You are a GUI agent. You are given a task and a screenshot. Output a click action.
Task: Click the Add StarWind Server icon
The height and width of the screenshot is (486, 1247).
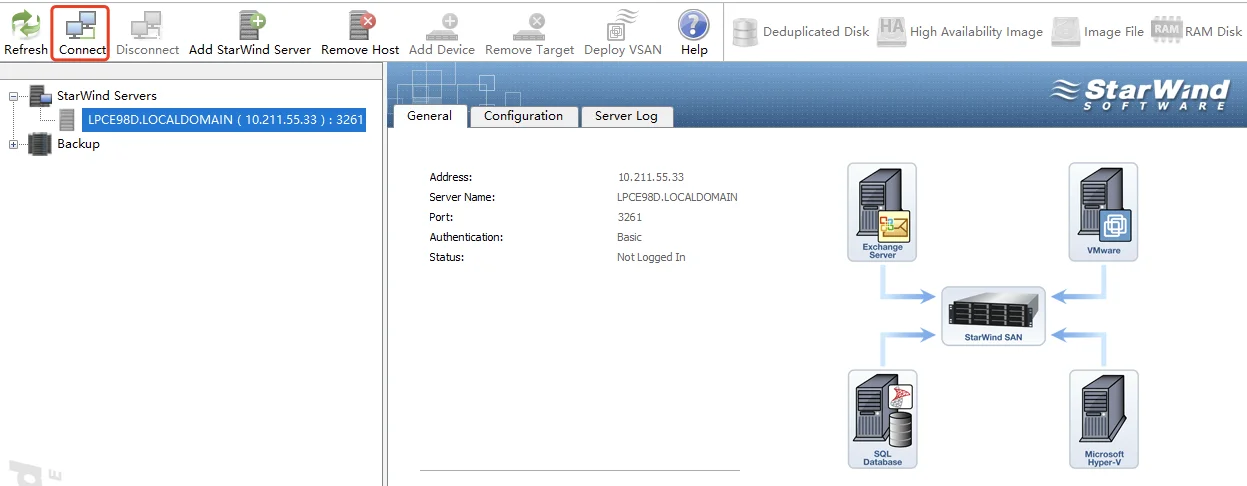click(250, 32)
